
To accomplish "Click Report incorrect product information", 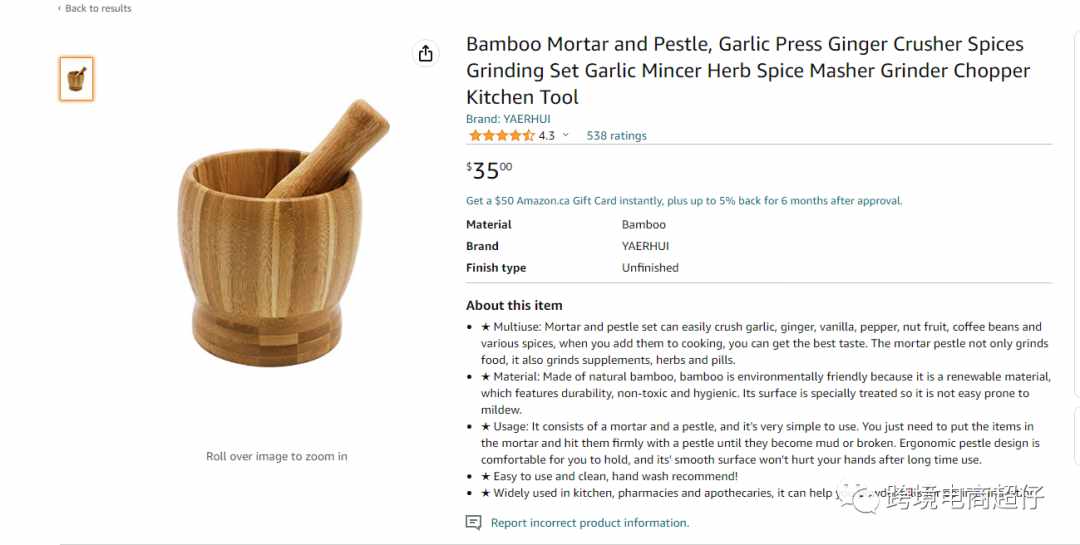I will [590, 522].
